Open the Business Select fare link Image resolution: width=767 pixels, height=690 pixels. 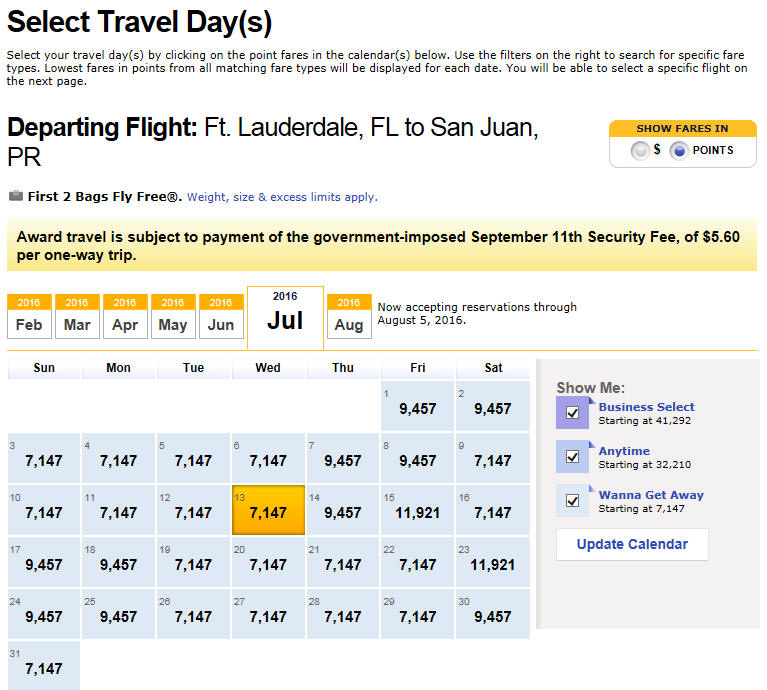(646, 407)
